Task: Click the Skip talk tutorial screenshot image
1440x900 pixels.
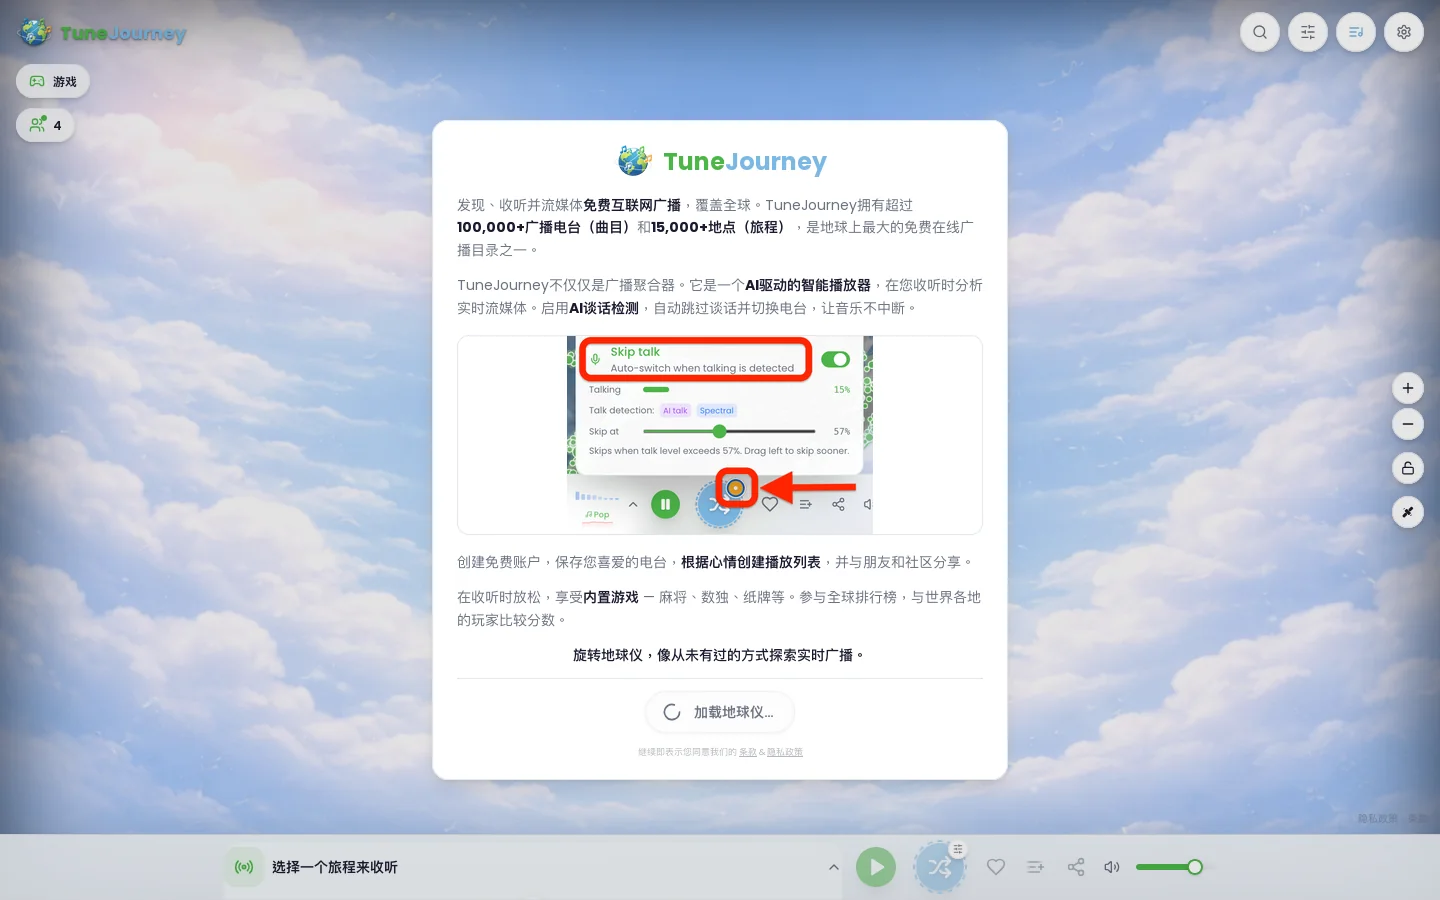Action: point(720,435)
